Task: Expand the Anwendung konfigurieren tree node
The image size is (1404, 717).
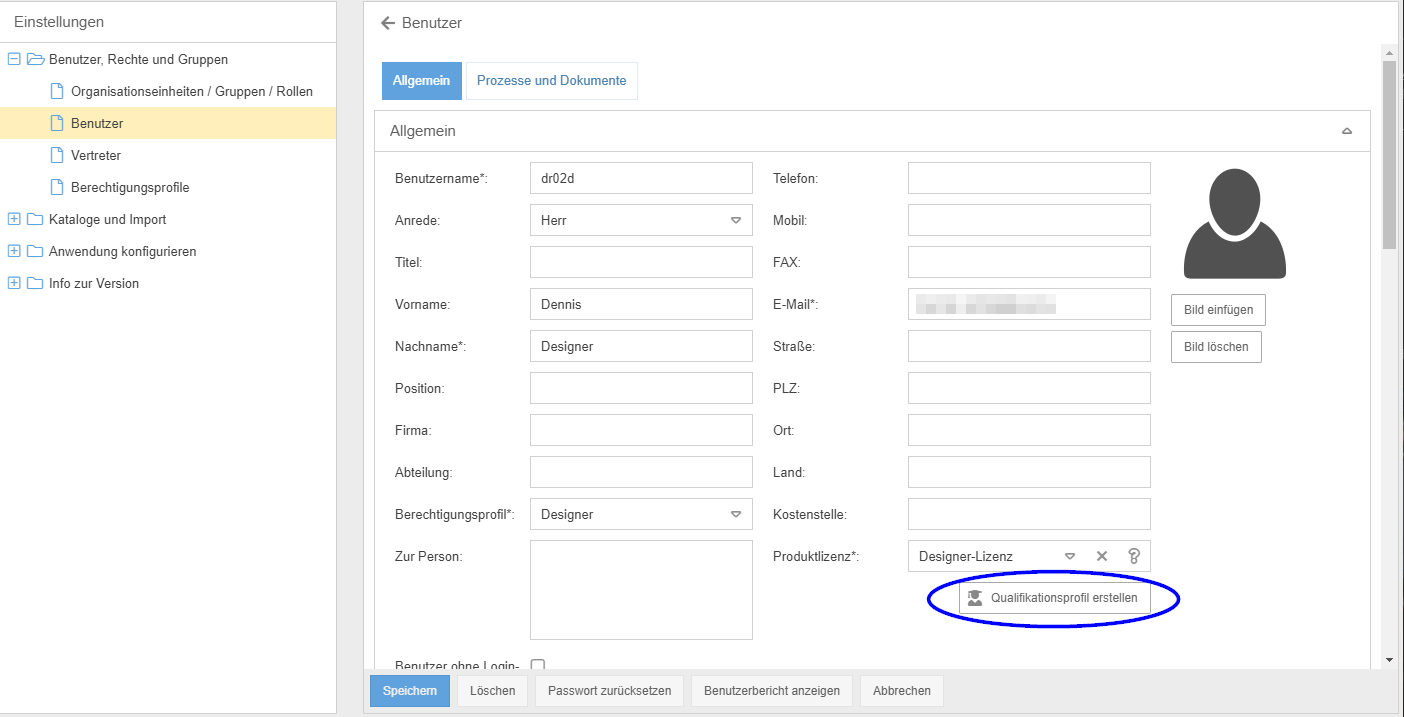Action: pos(14,251)
